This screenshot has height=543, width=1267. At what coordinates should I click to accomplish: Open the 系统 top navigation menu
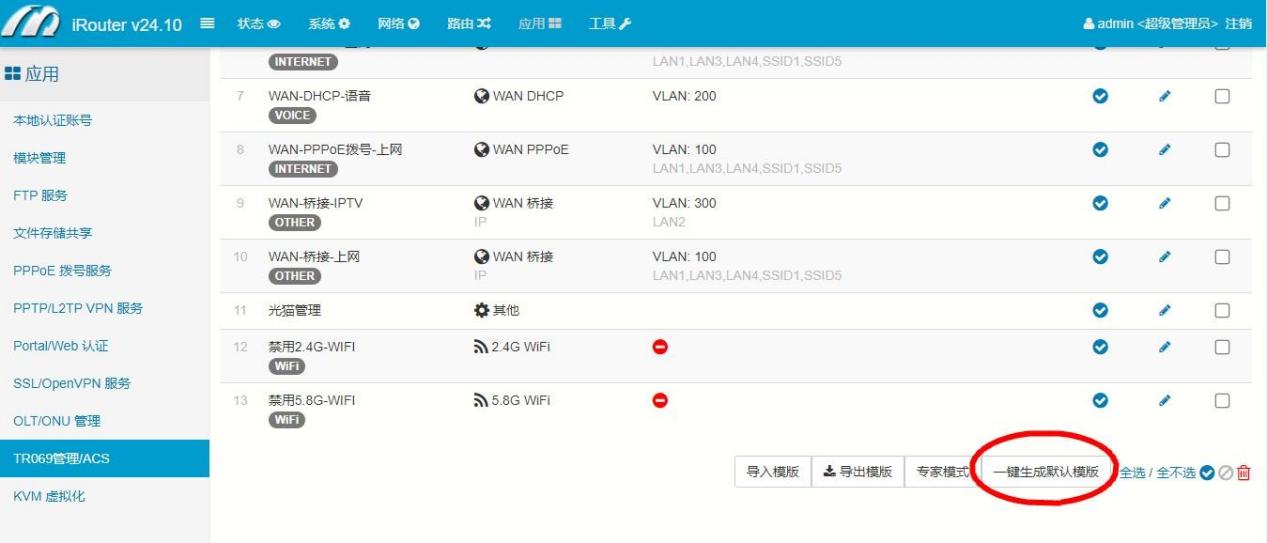tap(328, 23)
